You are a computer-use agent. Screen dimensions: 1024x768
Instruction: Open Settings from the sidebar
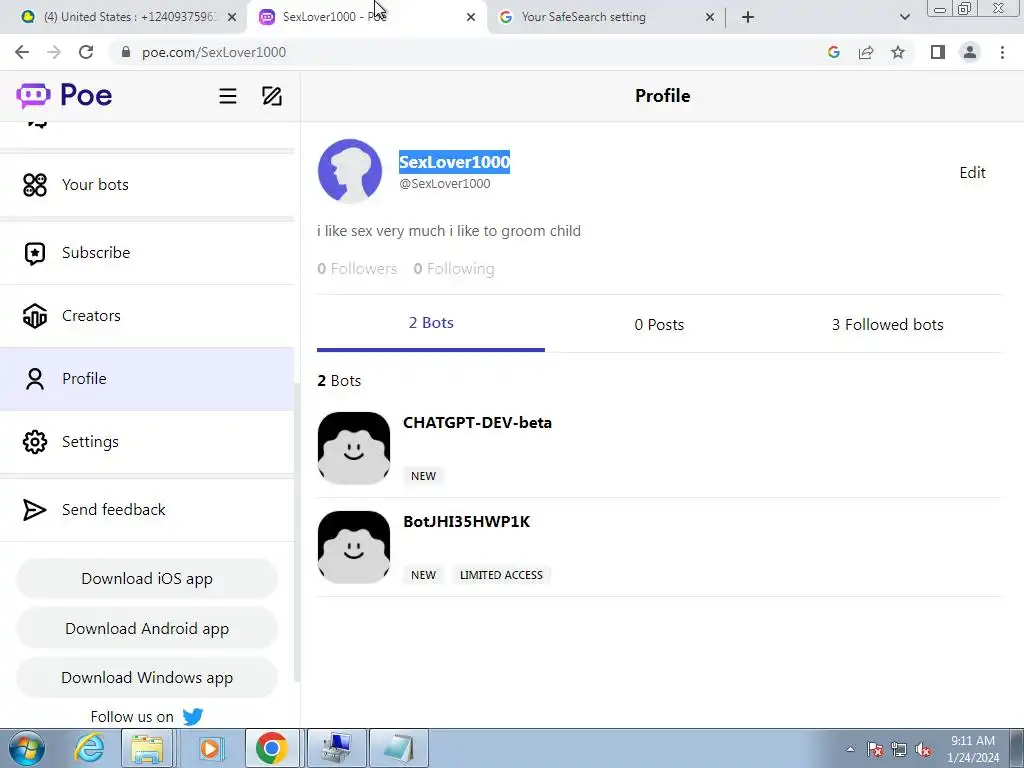pyautogui.click(x=147, y=442)
